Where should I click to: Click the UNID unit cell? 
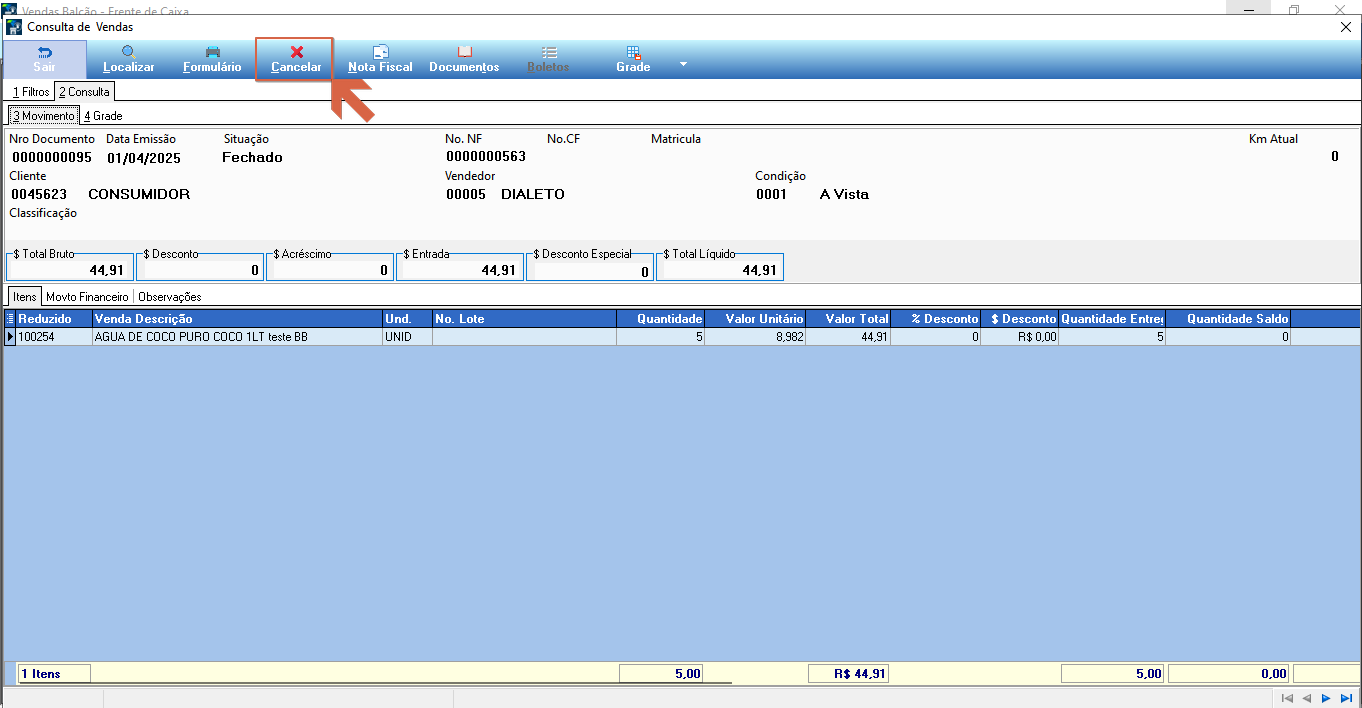coord(407,337)
